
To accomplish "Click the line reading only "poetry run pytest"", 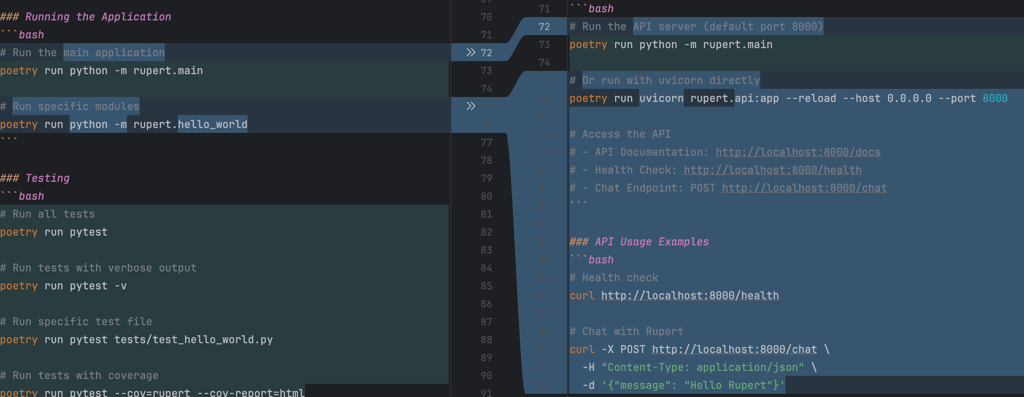I will [x=54, y=232].
